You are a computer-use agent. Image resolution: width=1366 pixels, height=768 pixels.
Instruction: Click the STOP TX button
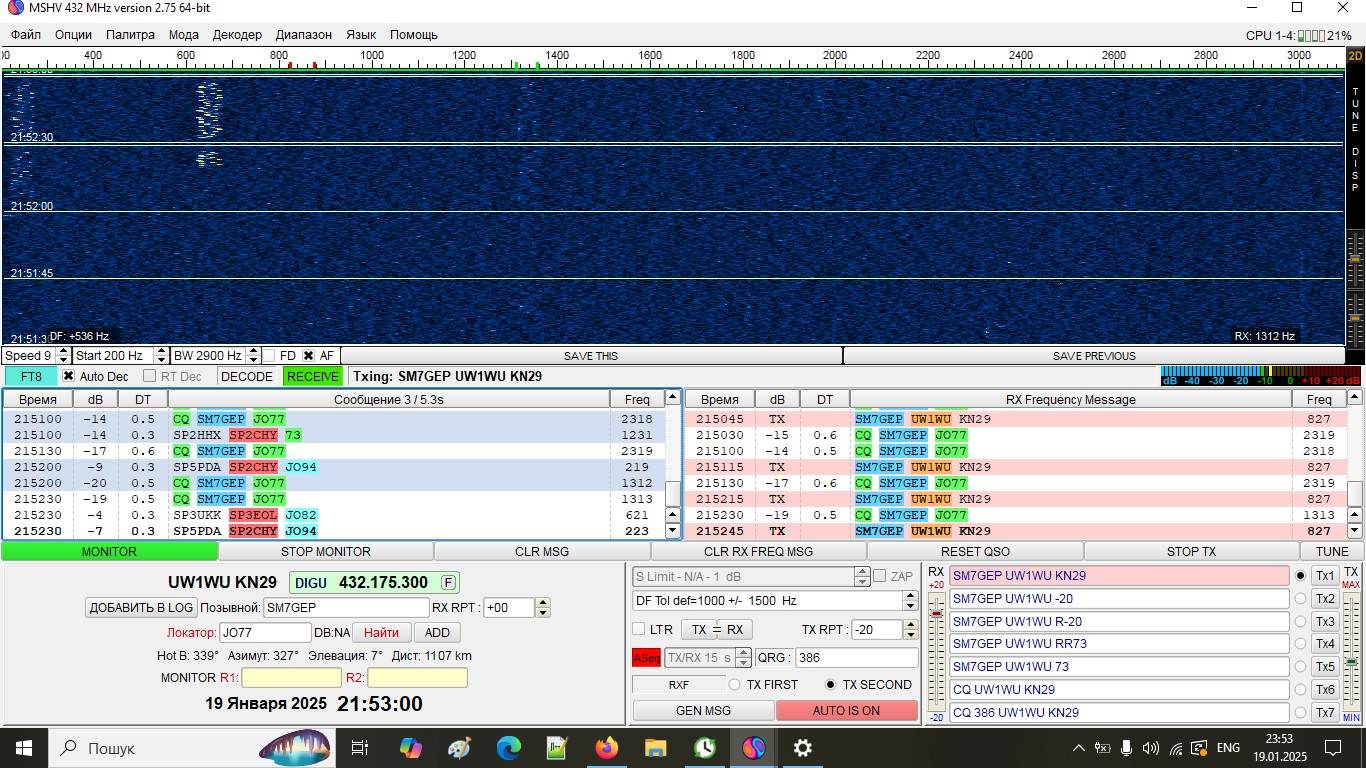(x=1191, y=551)
